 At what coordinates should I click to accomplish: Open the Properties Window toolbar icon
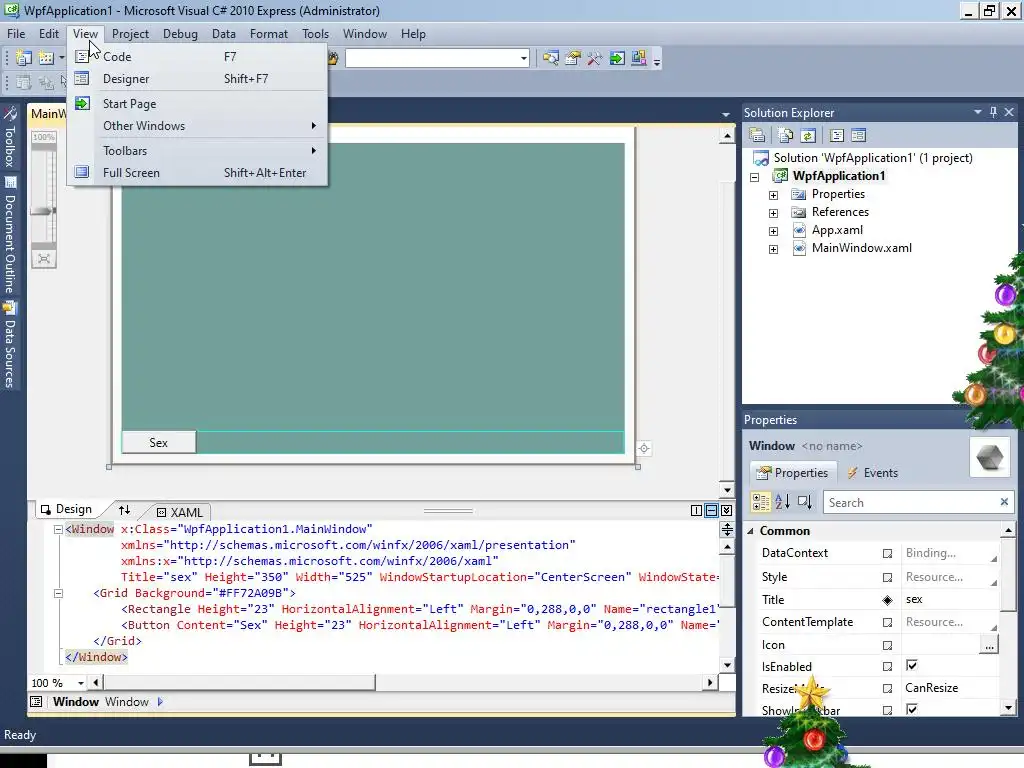tap(573, 59)
